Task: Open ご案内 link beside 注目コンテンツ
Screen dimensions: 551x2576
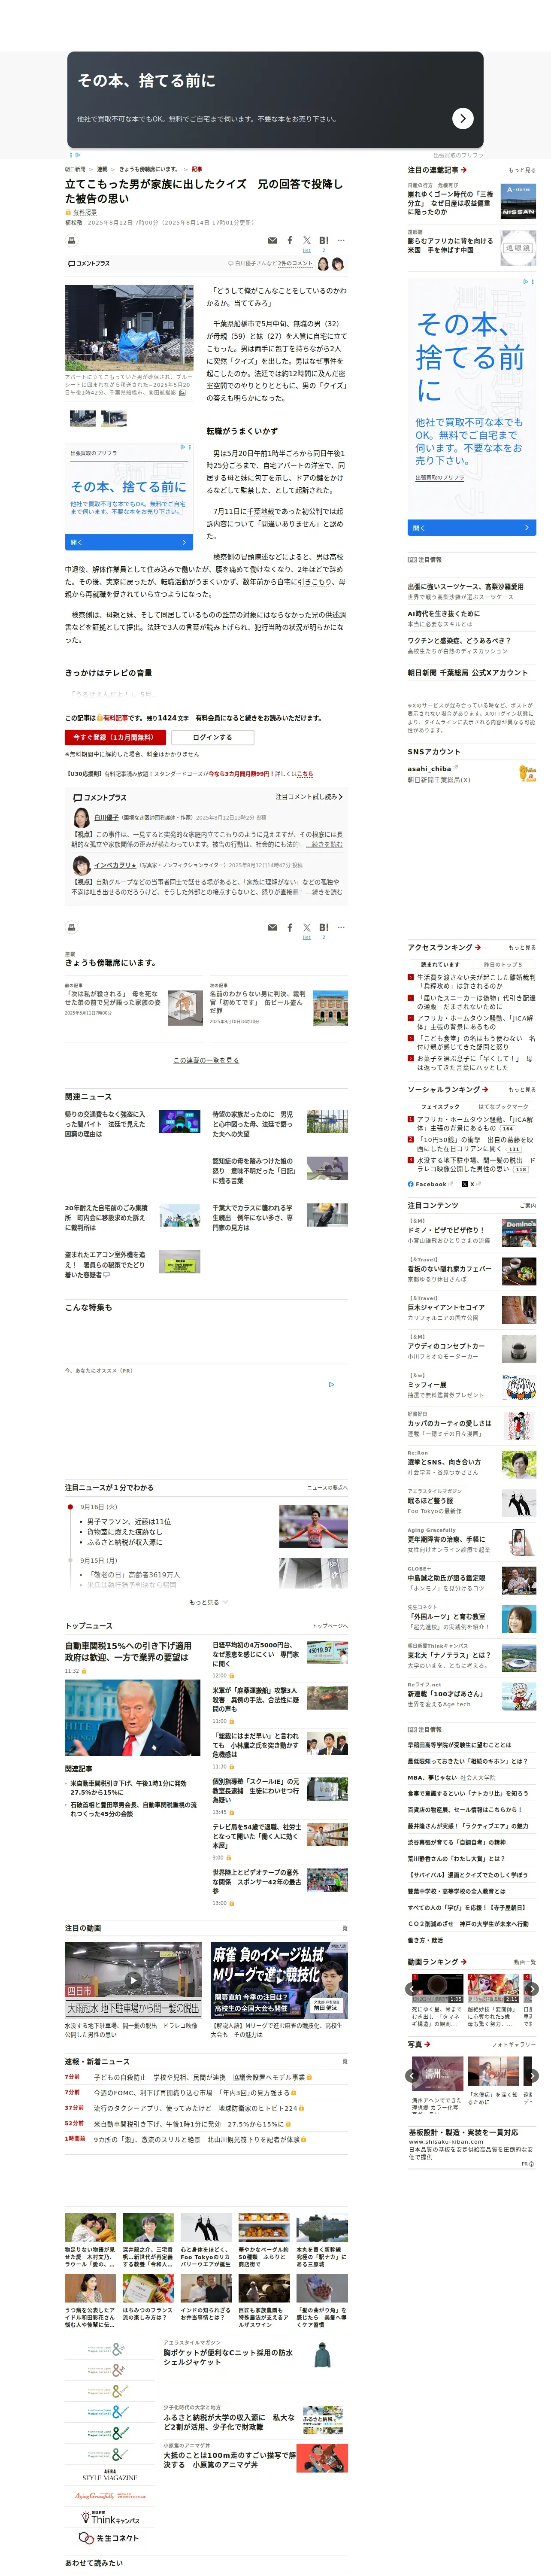Action: (527, 1205)
